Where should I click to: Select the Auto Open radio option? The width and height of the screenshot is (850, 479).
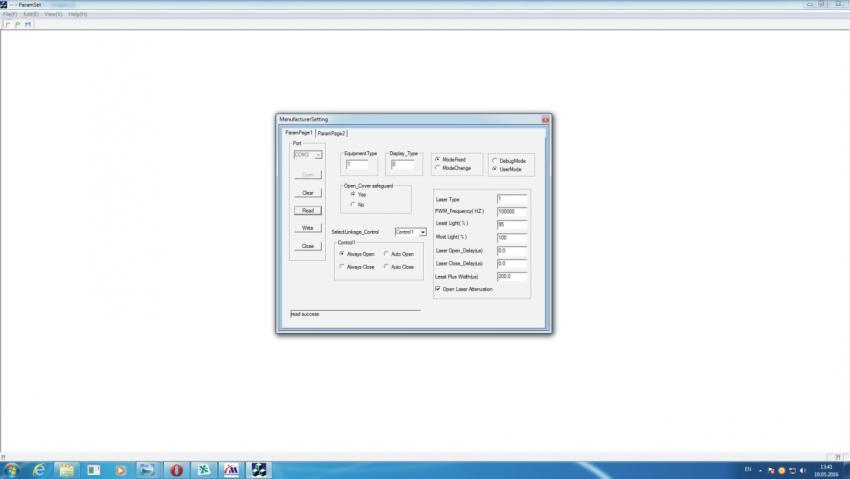click(385, 254)
